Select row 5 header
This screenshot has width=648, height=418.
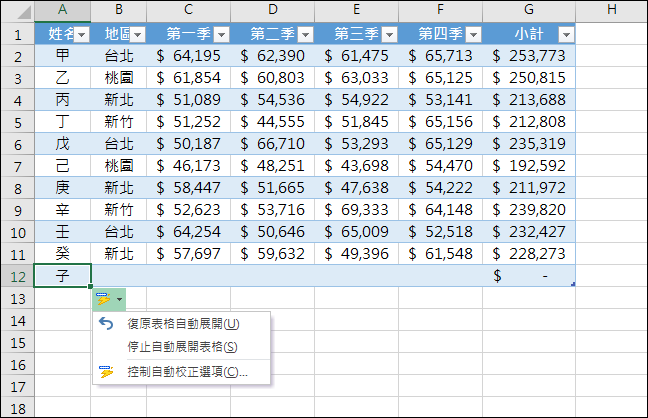point(18,122)
